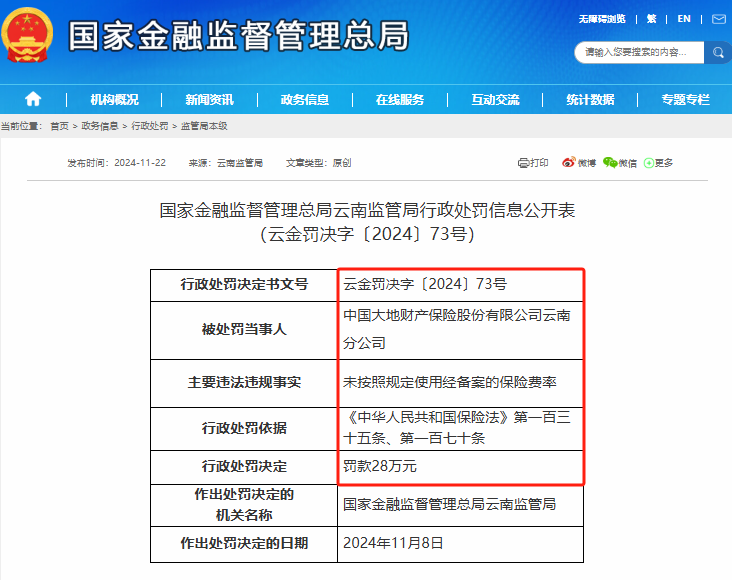The image size is (732, 580).
Task: Click row header 作出处罚决定的机关名称
Action: click(244, 504)
